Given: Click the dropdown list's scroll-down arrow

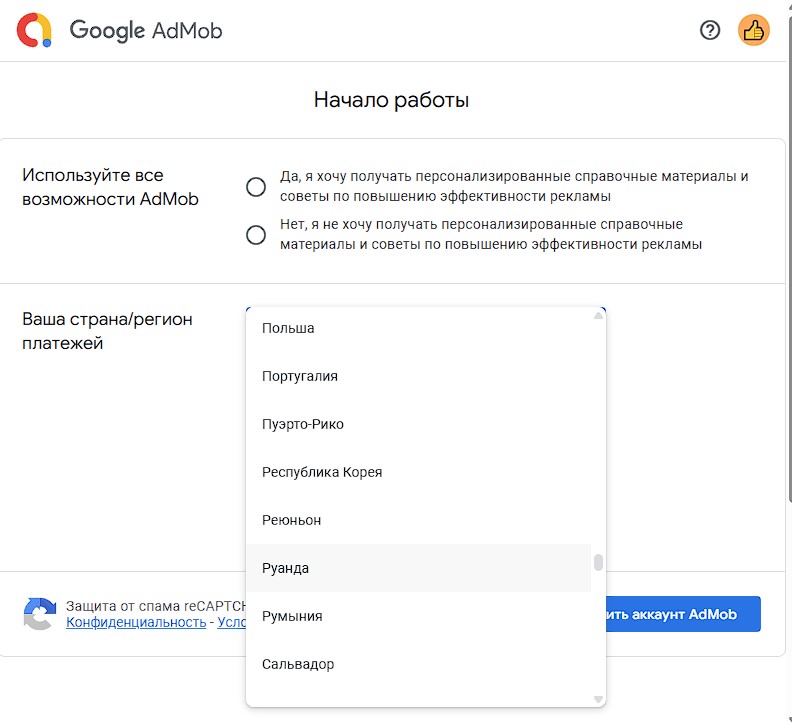Looking at the screenshot, I should [598, 699].
